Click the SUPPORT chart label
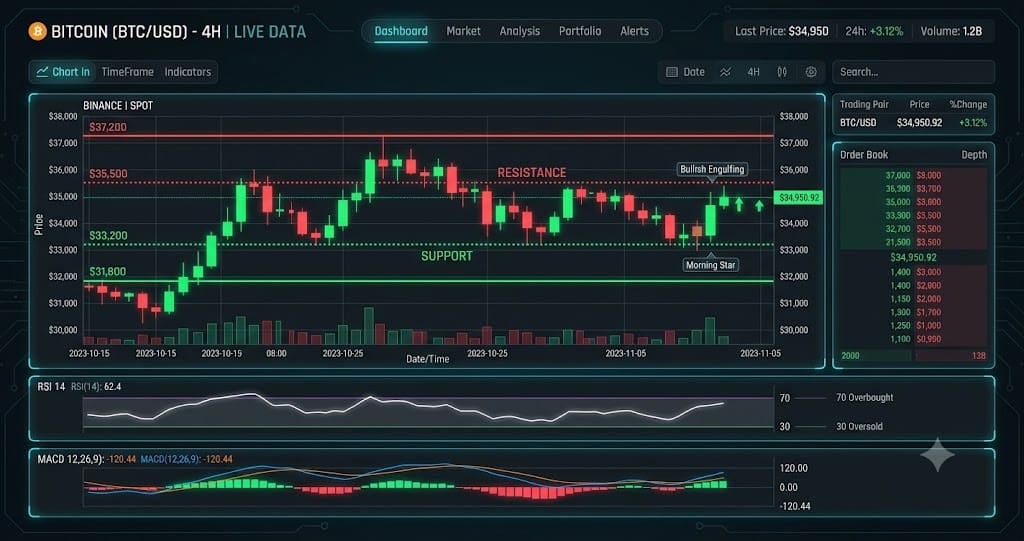 click(x=447, y=256)
